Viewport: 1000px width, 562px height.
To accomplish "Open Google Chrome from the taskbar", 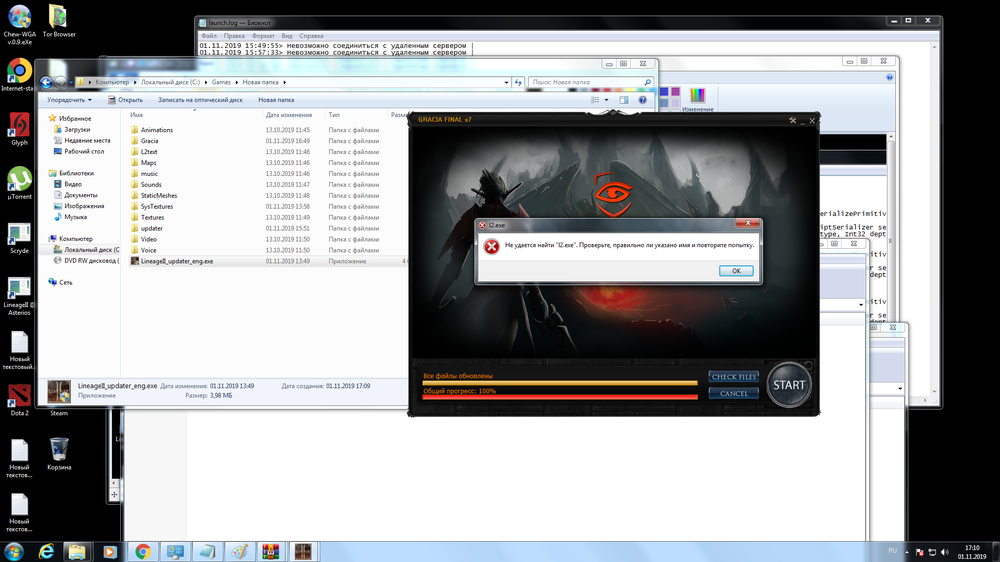I will point(143,551).
